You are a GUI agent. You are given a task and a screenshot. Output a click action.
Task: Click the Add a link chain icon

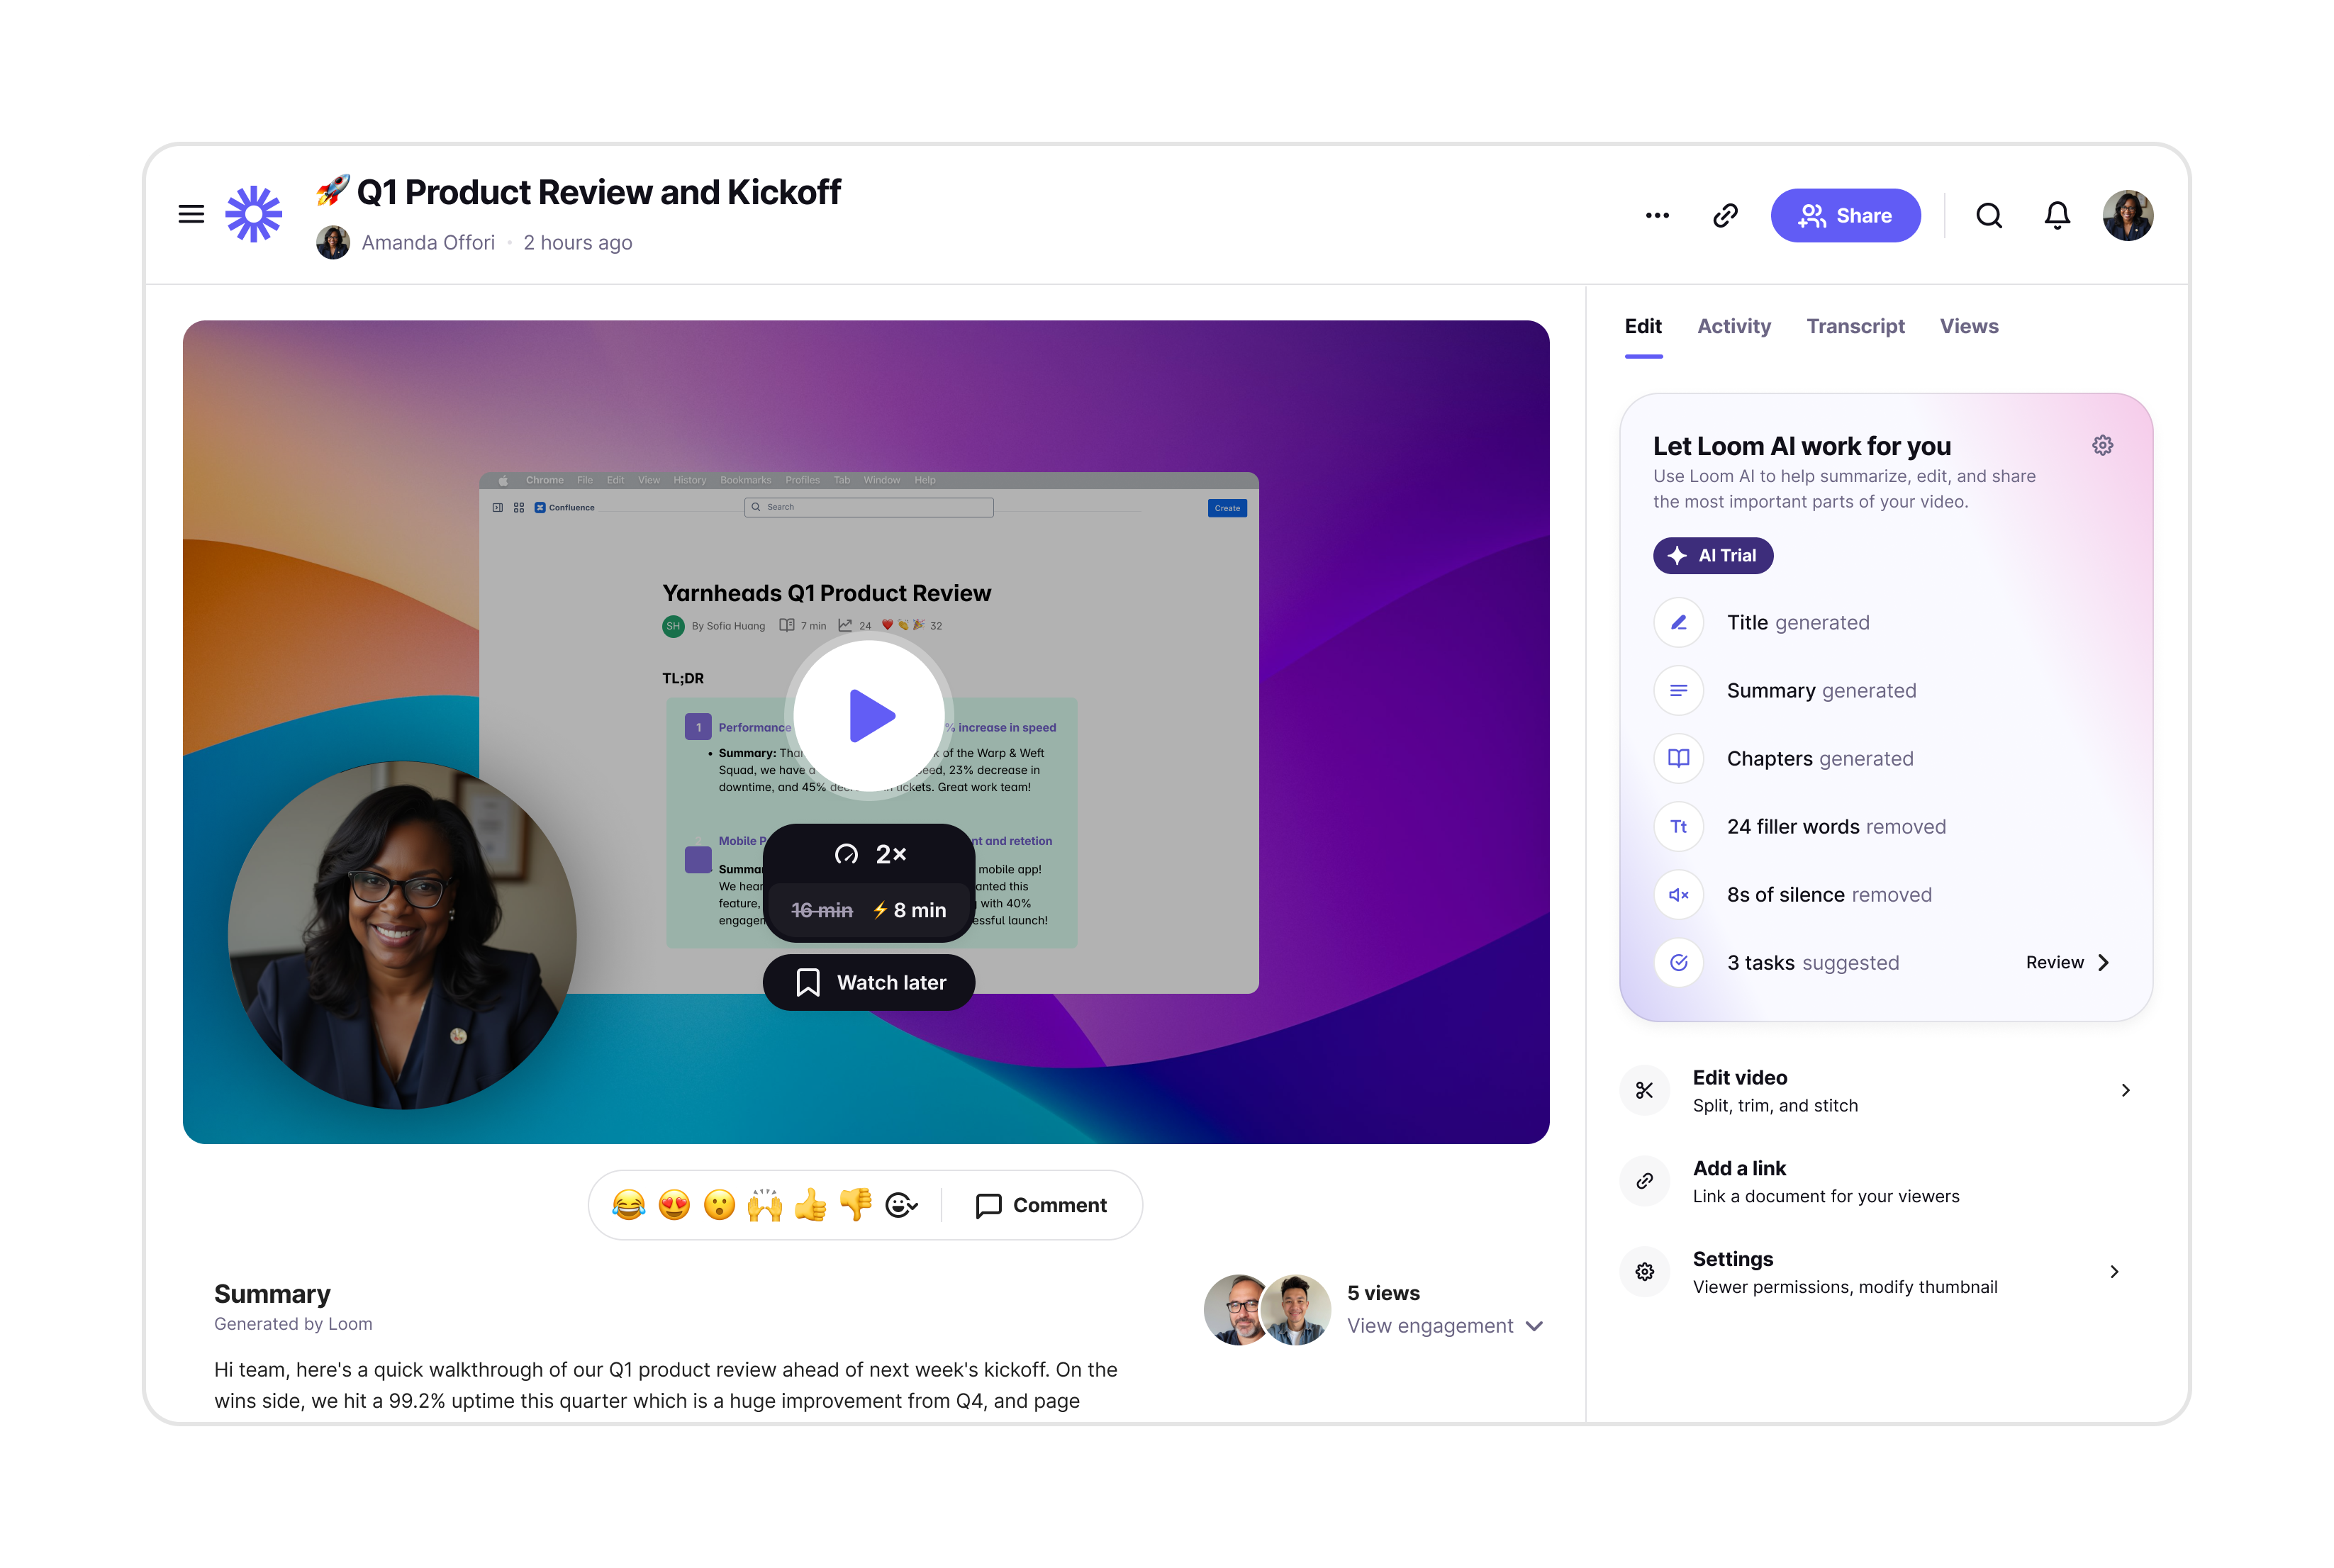pos(1644,1182)
